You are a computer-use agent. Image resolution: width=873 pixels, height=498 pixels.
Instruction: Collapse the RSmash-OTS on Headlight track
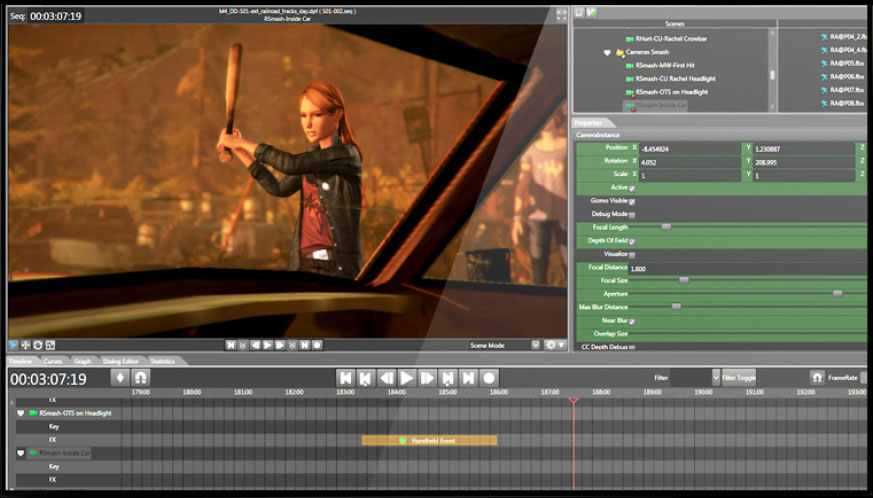click(x=20, y=412)
